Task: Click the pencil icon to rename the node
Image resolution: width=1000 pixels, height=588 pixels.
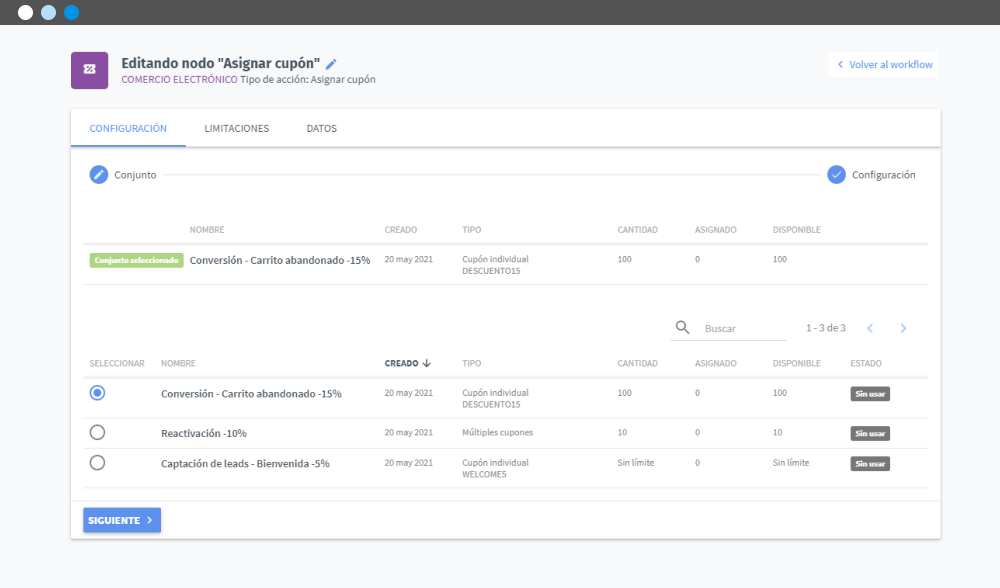Action: [x=332, y=64]
